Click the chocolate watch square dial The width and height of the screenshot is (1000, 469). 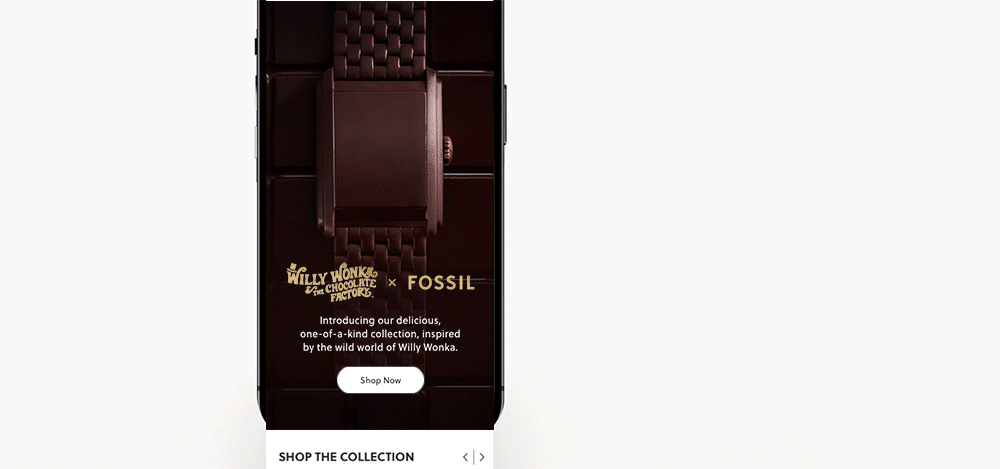coord(380,148)
